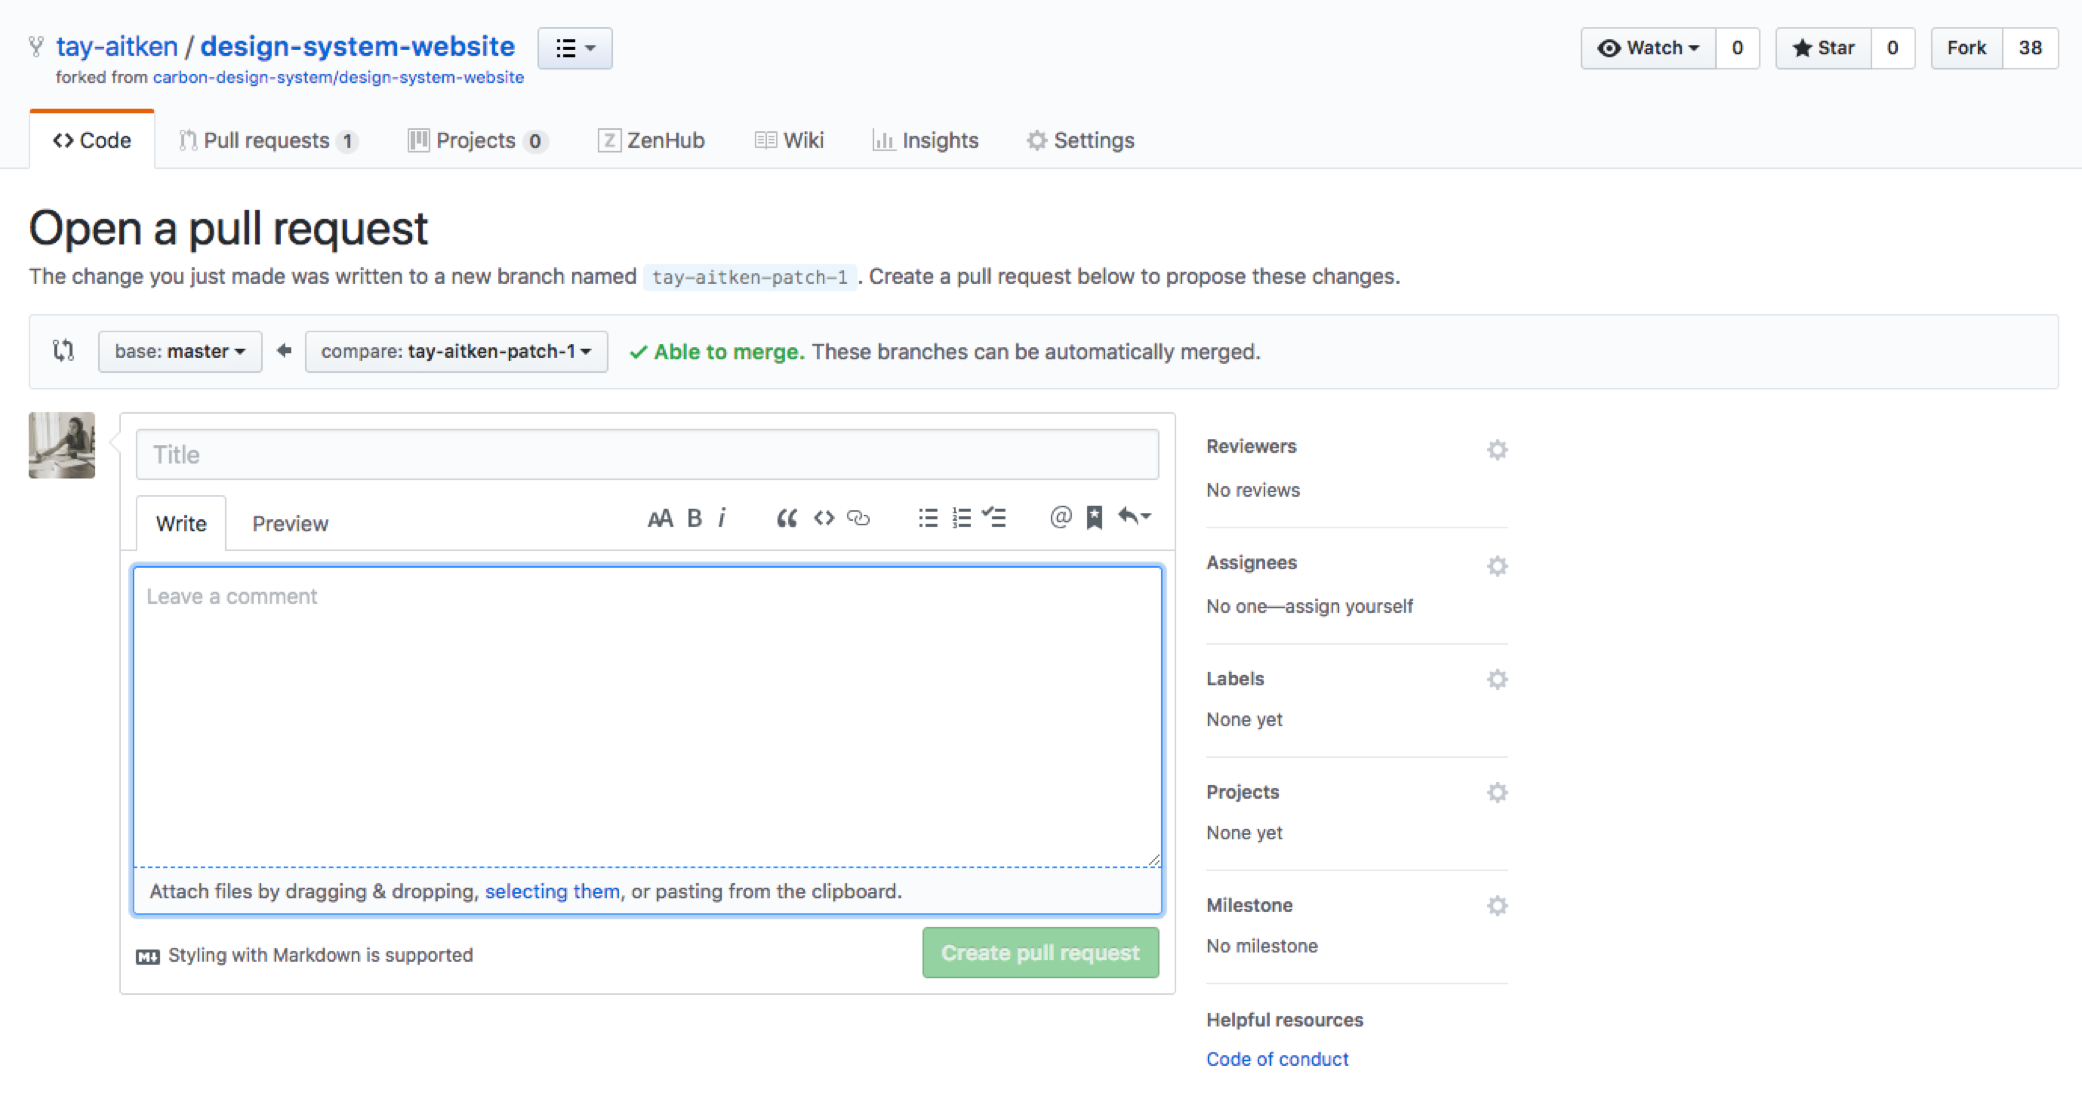The image size is (2082, 1096).
Task: Insert a quote using the quotation icon
Action: (x=787, y=518)
